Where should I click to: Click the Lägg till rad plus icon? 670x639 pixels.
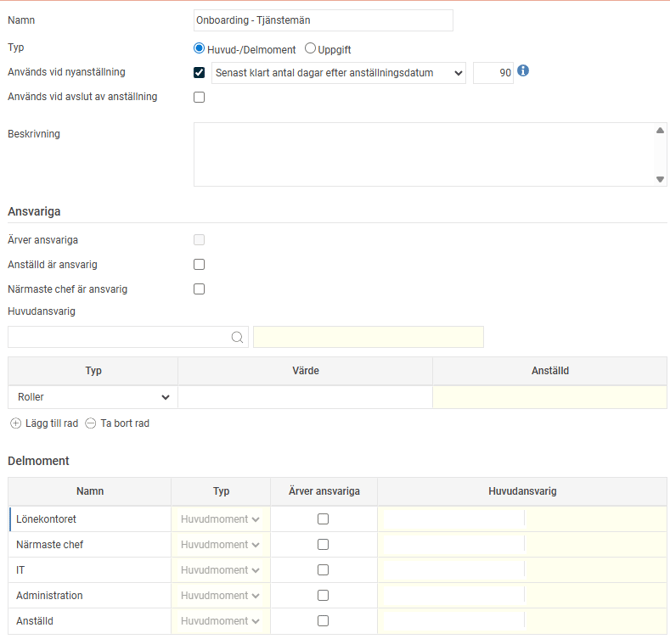click(15, 424)
